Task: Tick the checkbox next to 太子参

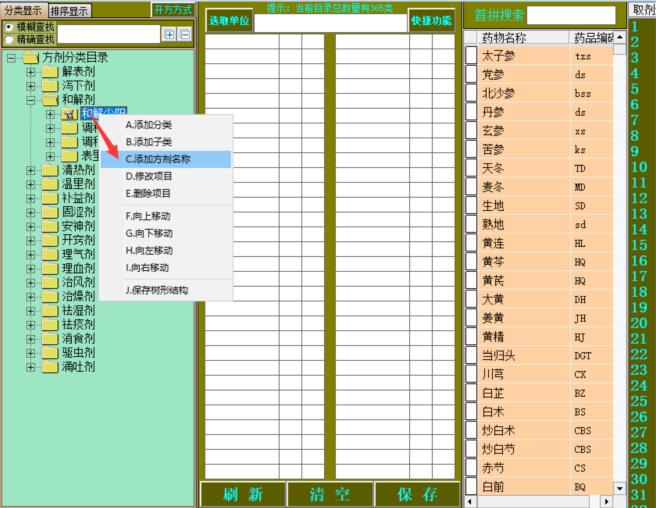Action: (472, 56)
